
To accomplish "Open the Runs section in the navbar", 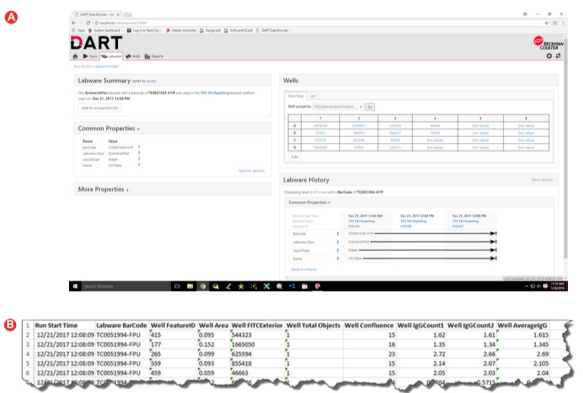I will pyautogui.click(x=90, y=56).
